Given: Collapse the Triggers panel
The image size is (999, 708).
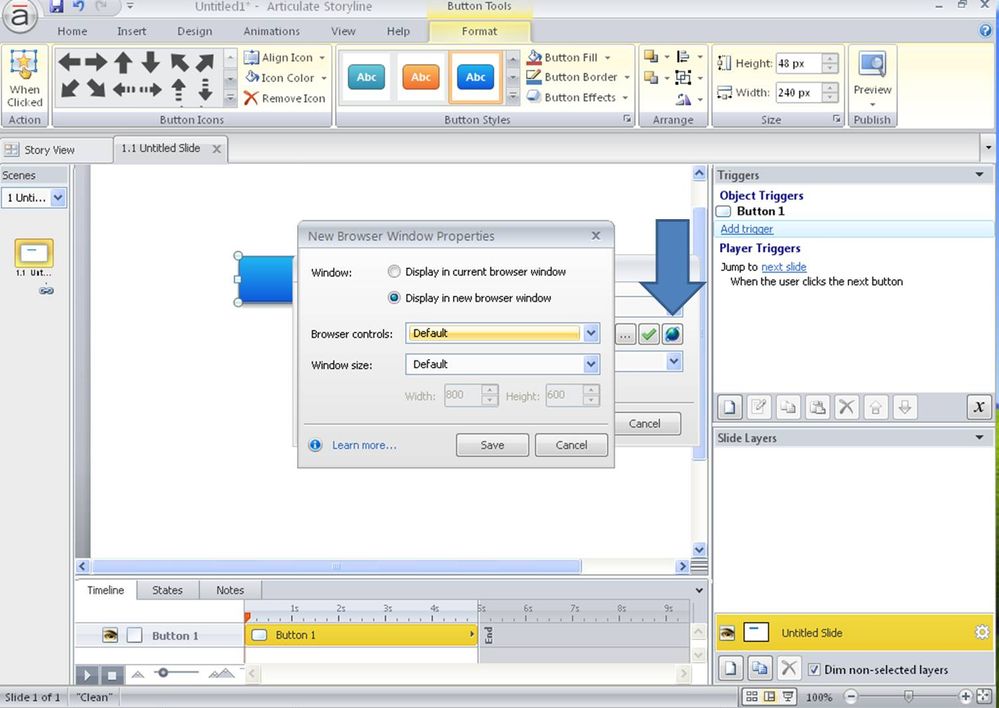Looking at the screenshot, I should [979, 175].
